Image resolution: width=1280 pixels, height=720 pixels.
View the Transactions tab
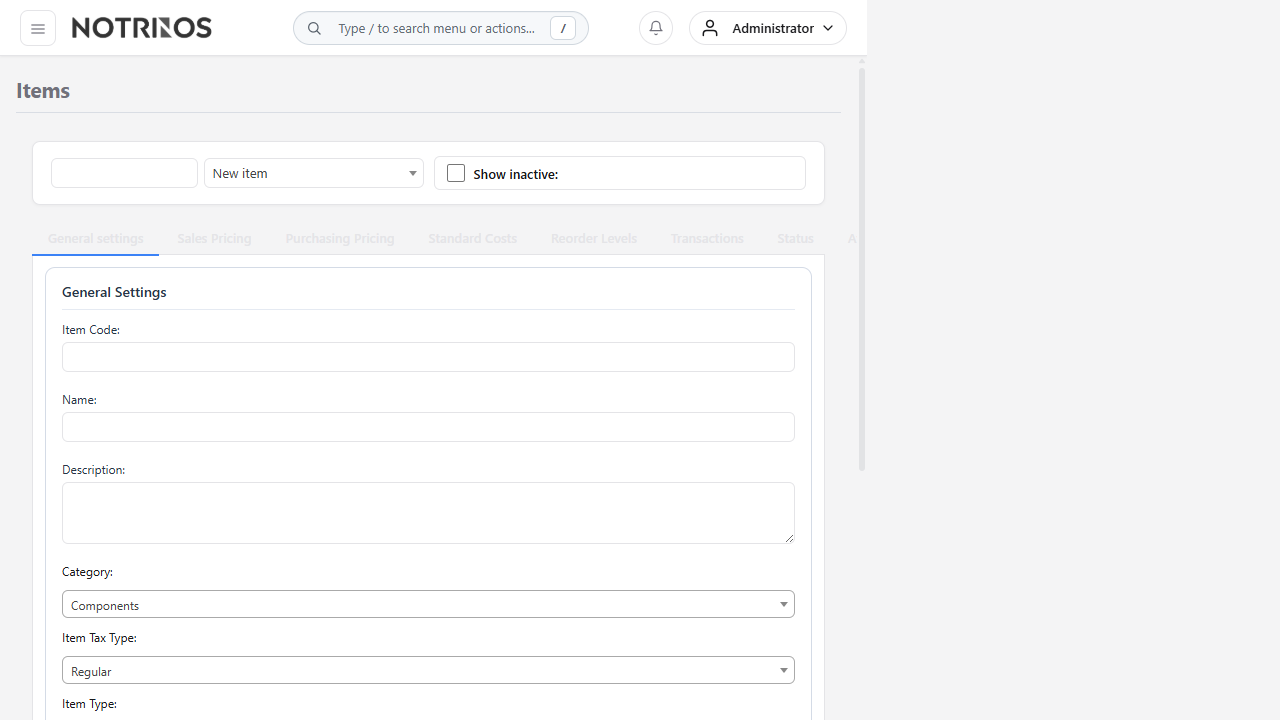[x=707, y=238]
